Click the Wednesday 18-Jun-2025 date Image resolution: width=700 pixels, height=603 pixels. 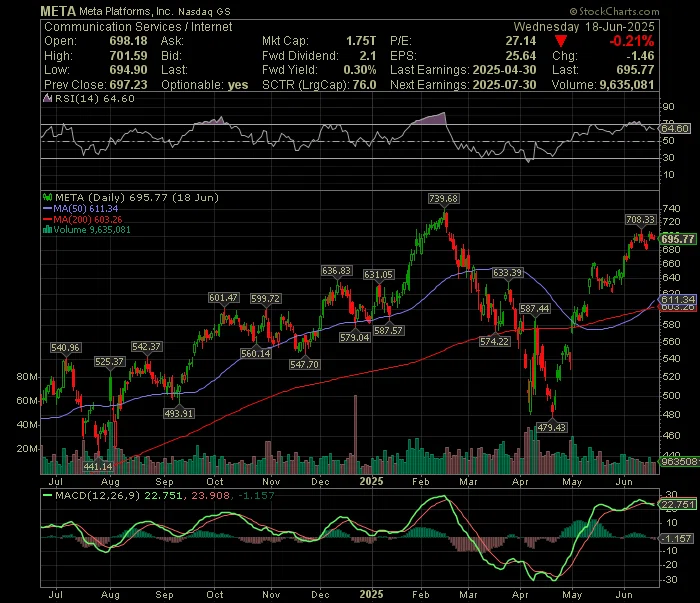[x=584, y=27]
